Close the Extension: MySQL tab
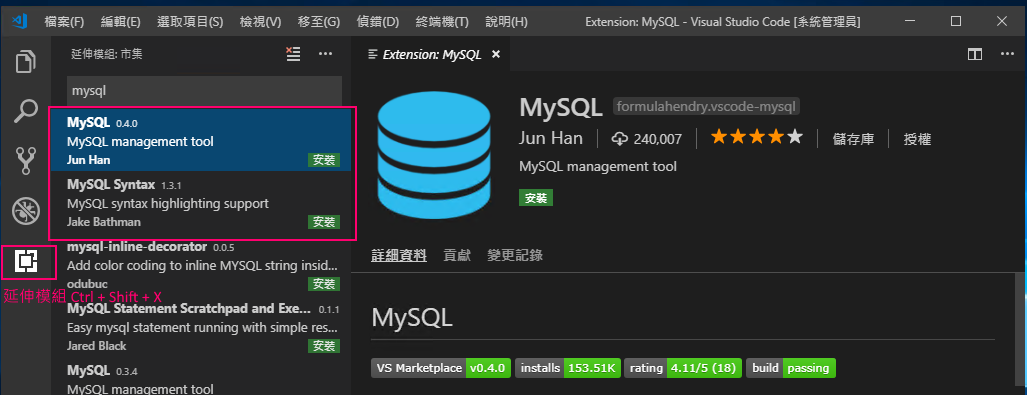Image resolution: width=1027 pixels, height=395 pixels. click(496, 54)
